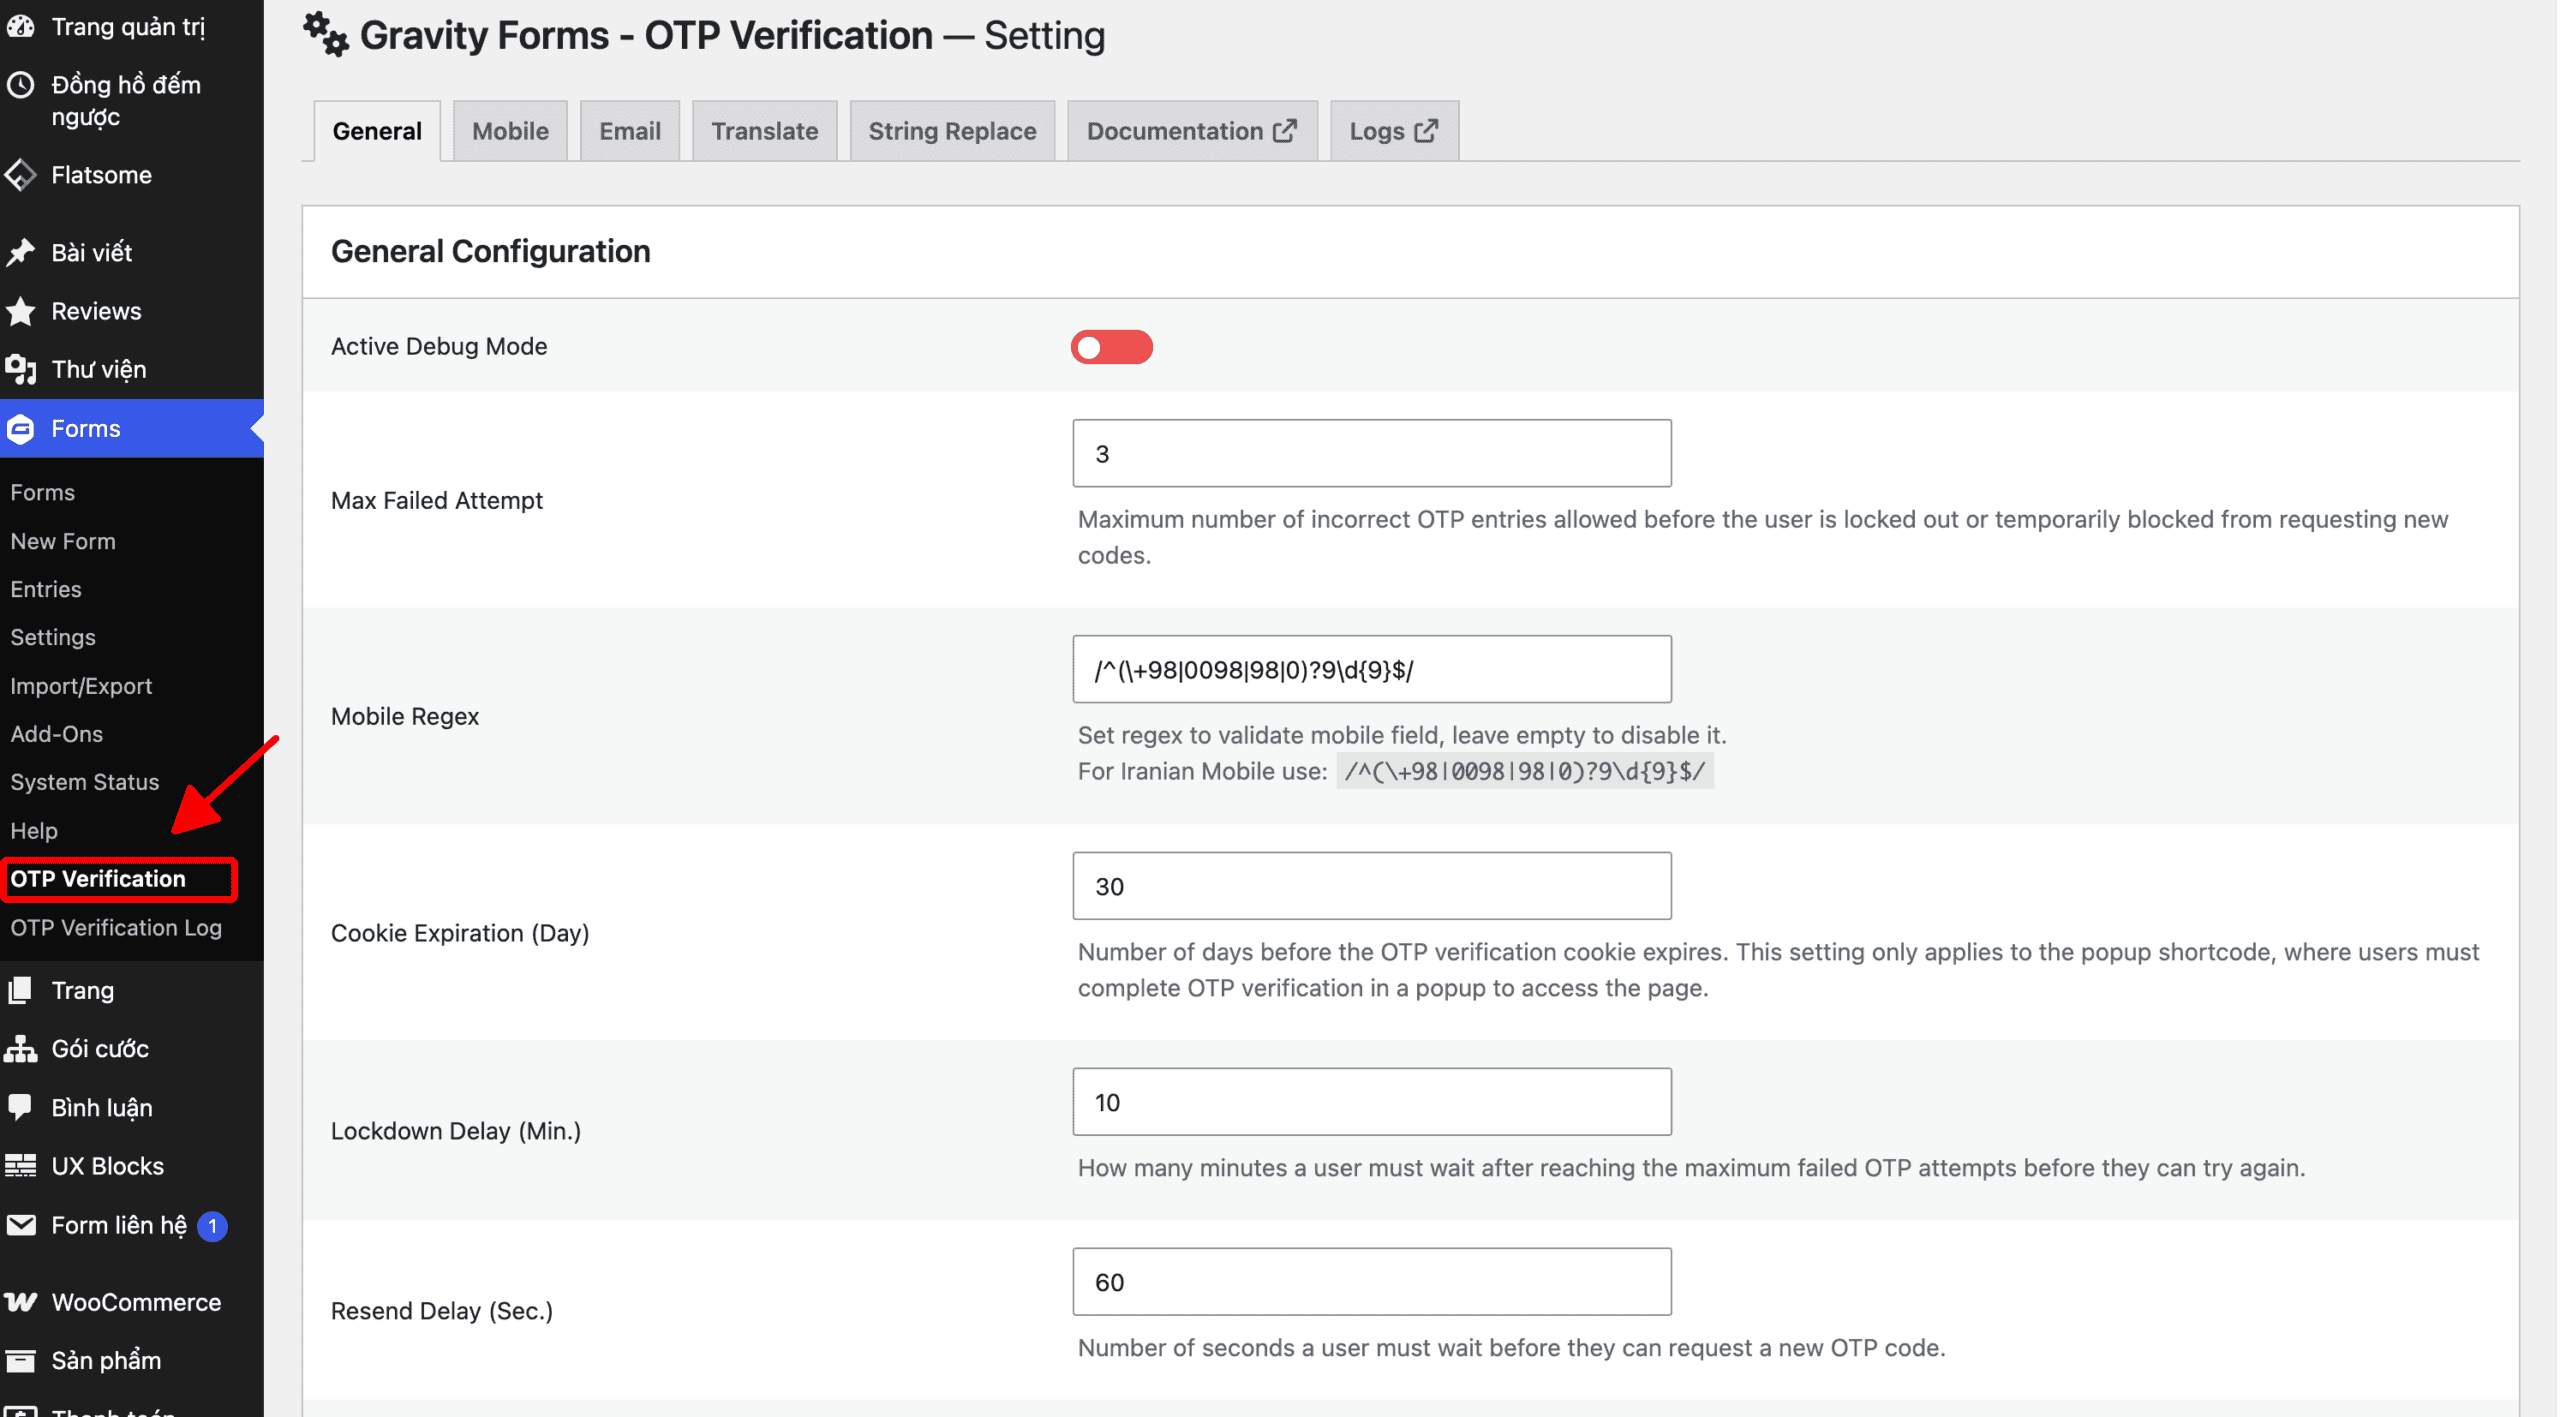Open the Email tab

click(x=630, y=131)
